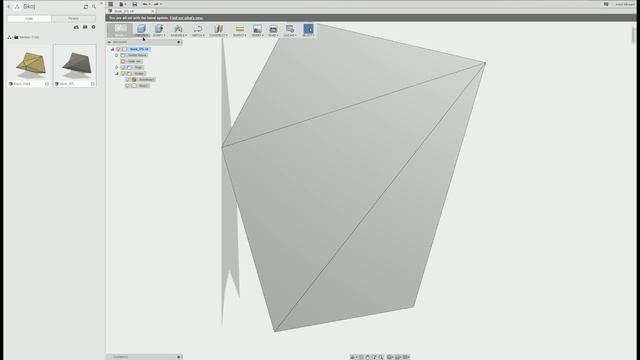The image size is (640, 360).
Task: Open the Modify tools icon
Action: 159,29
